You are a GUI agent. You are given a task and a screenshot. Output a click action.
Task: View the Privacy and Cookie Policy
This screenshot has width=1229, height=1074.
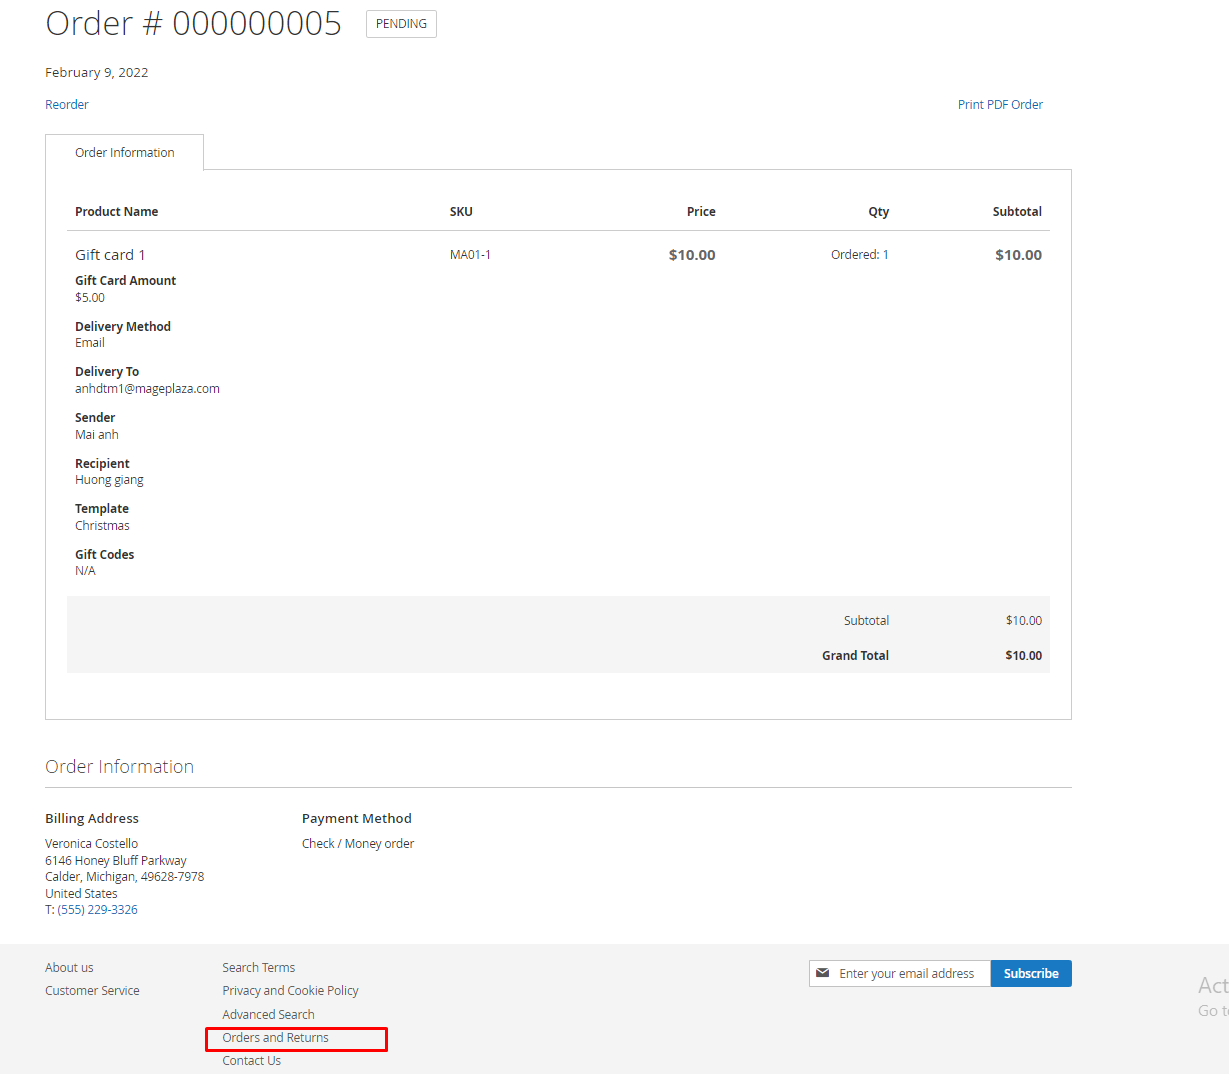click(290, 990)
